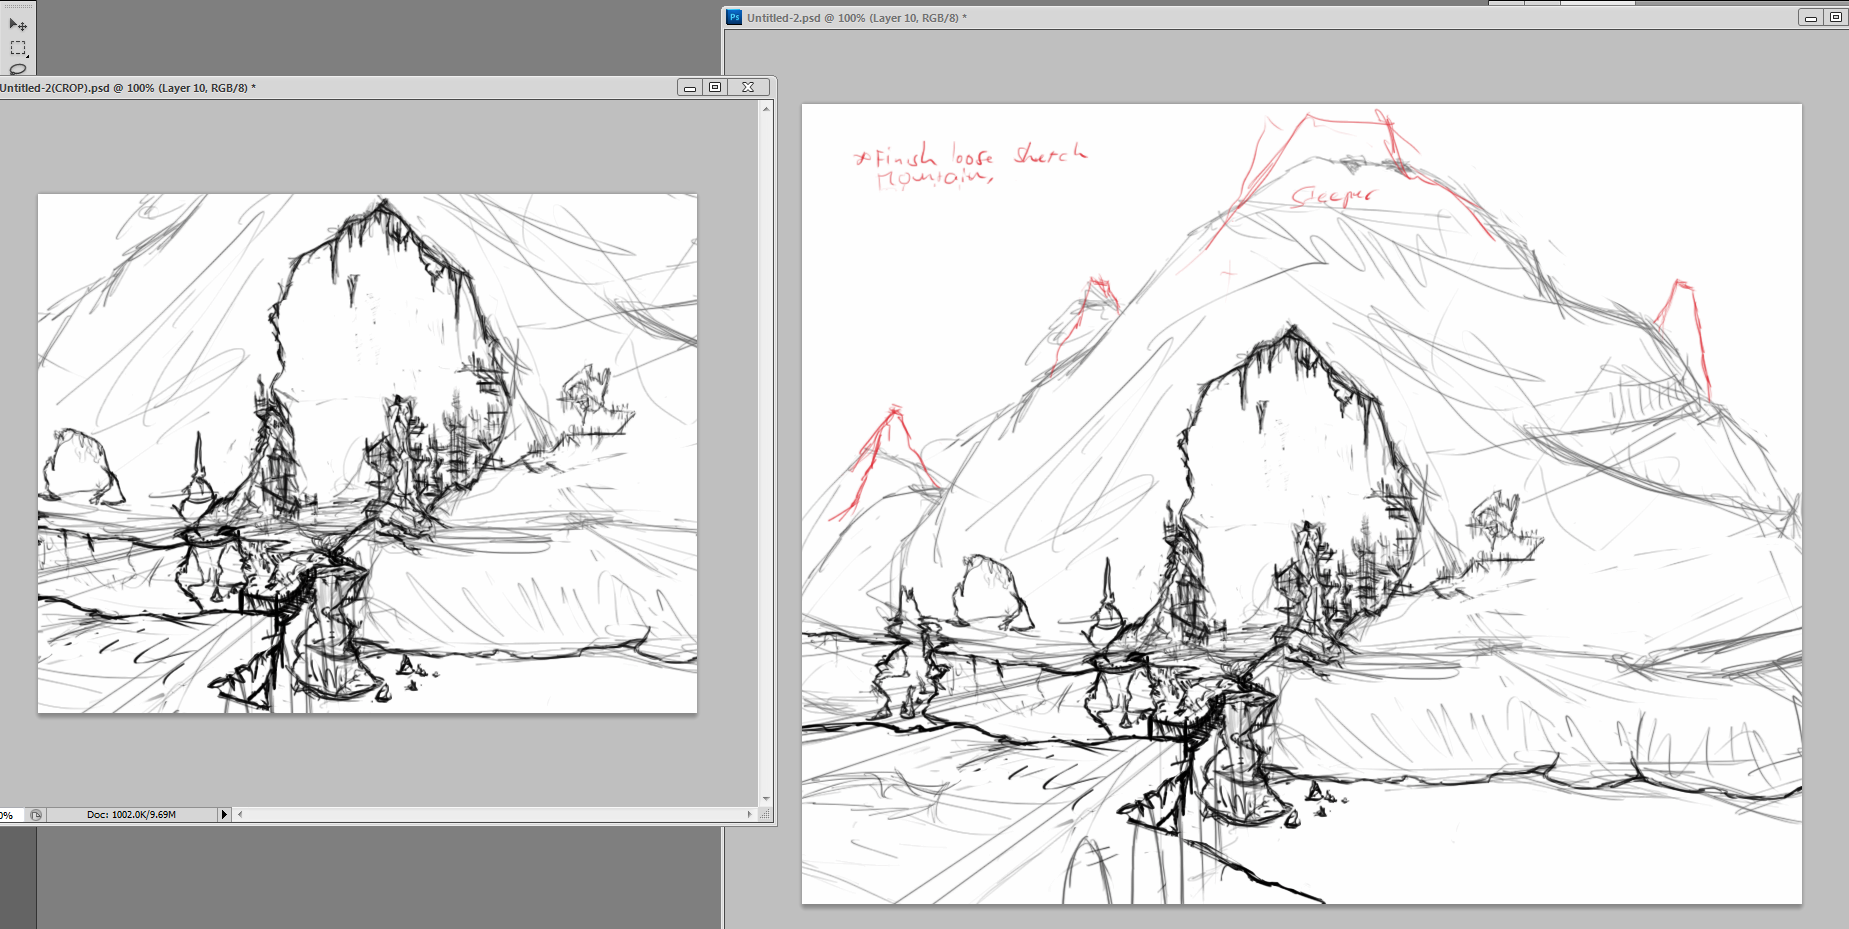Click the tools panel dotted grip handle
The height and width of the screenshot is (929, 1849).
point(18,6)
